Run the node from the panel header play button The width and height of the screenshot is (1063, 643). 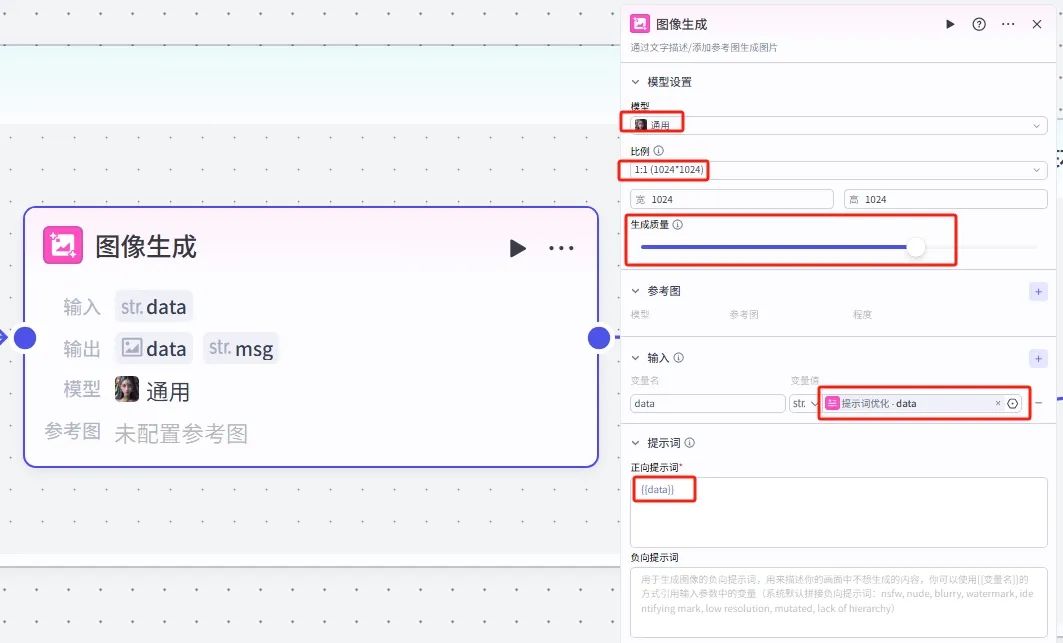(x=950, y=24)
